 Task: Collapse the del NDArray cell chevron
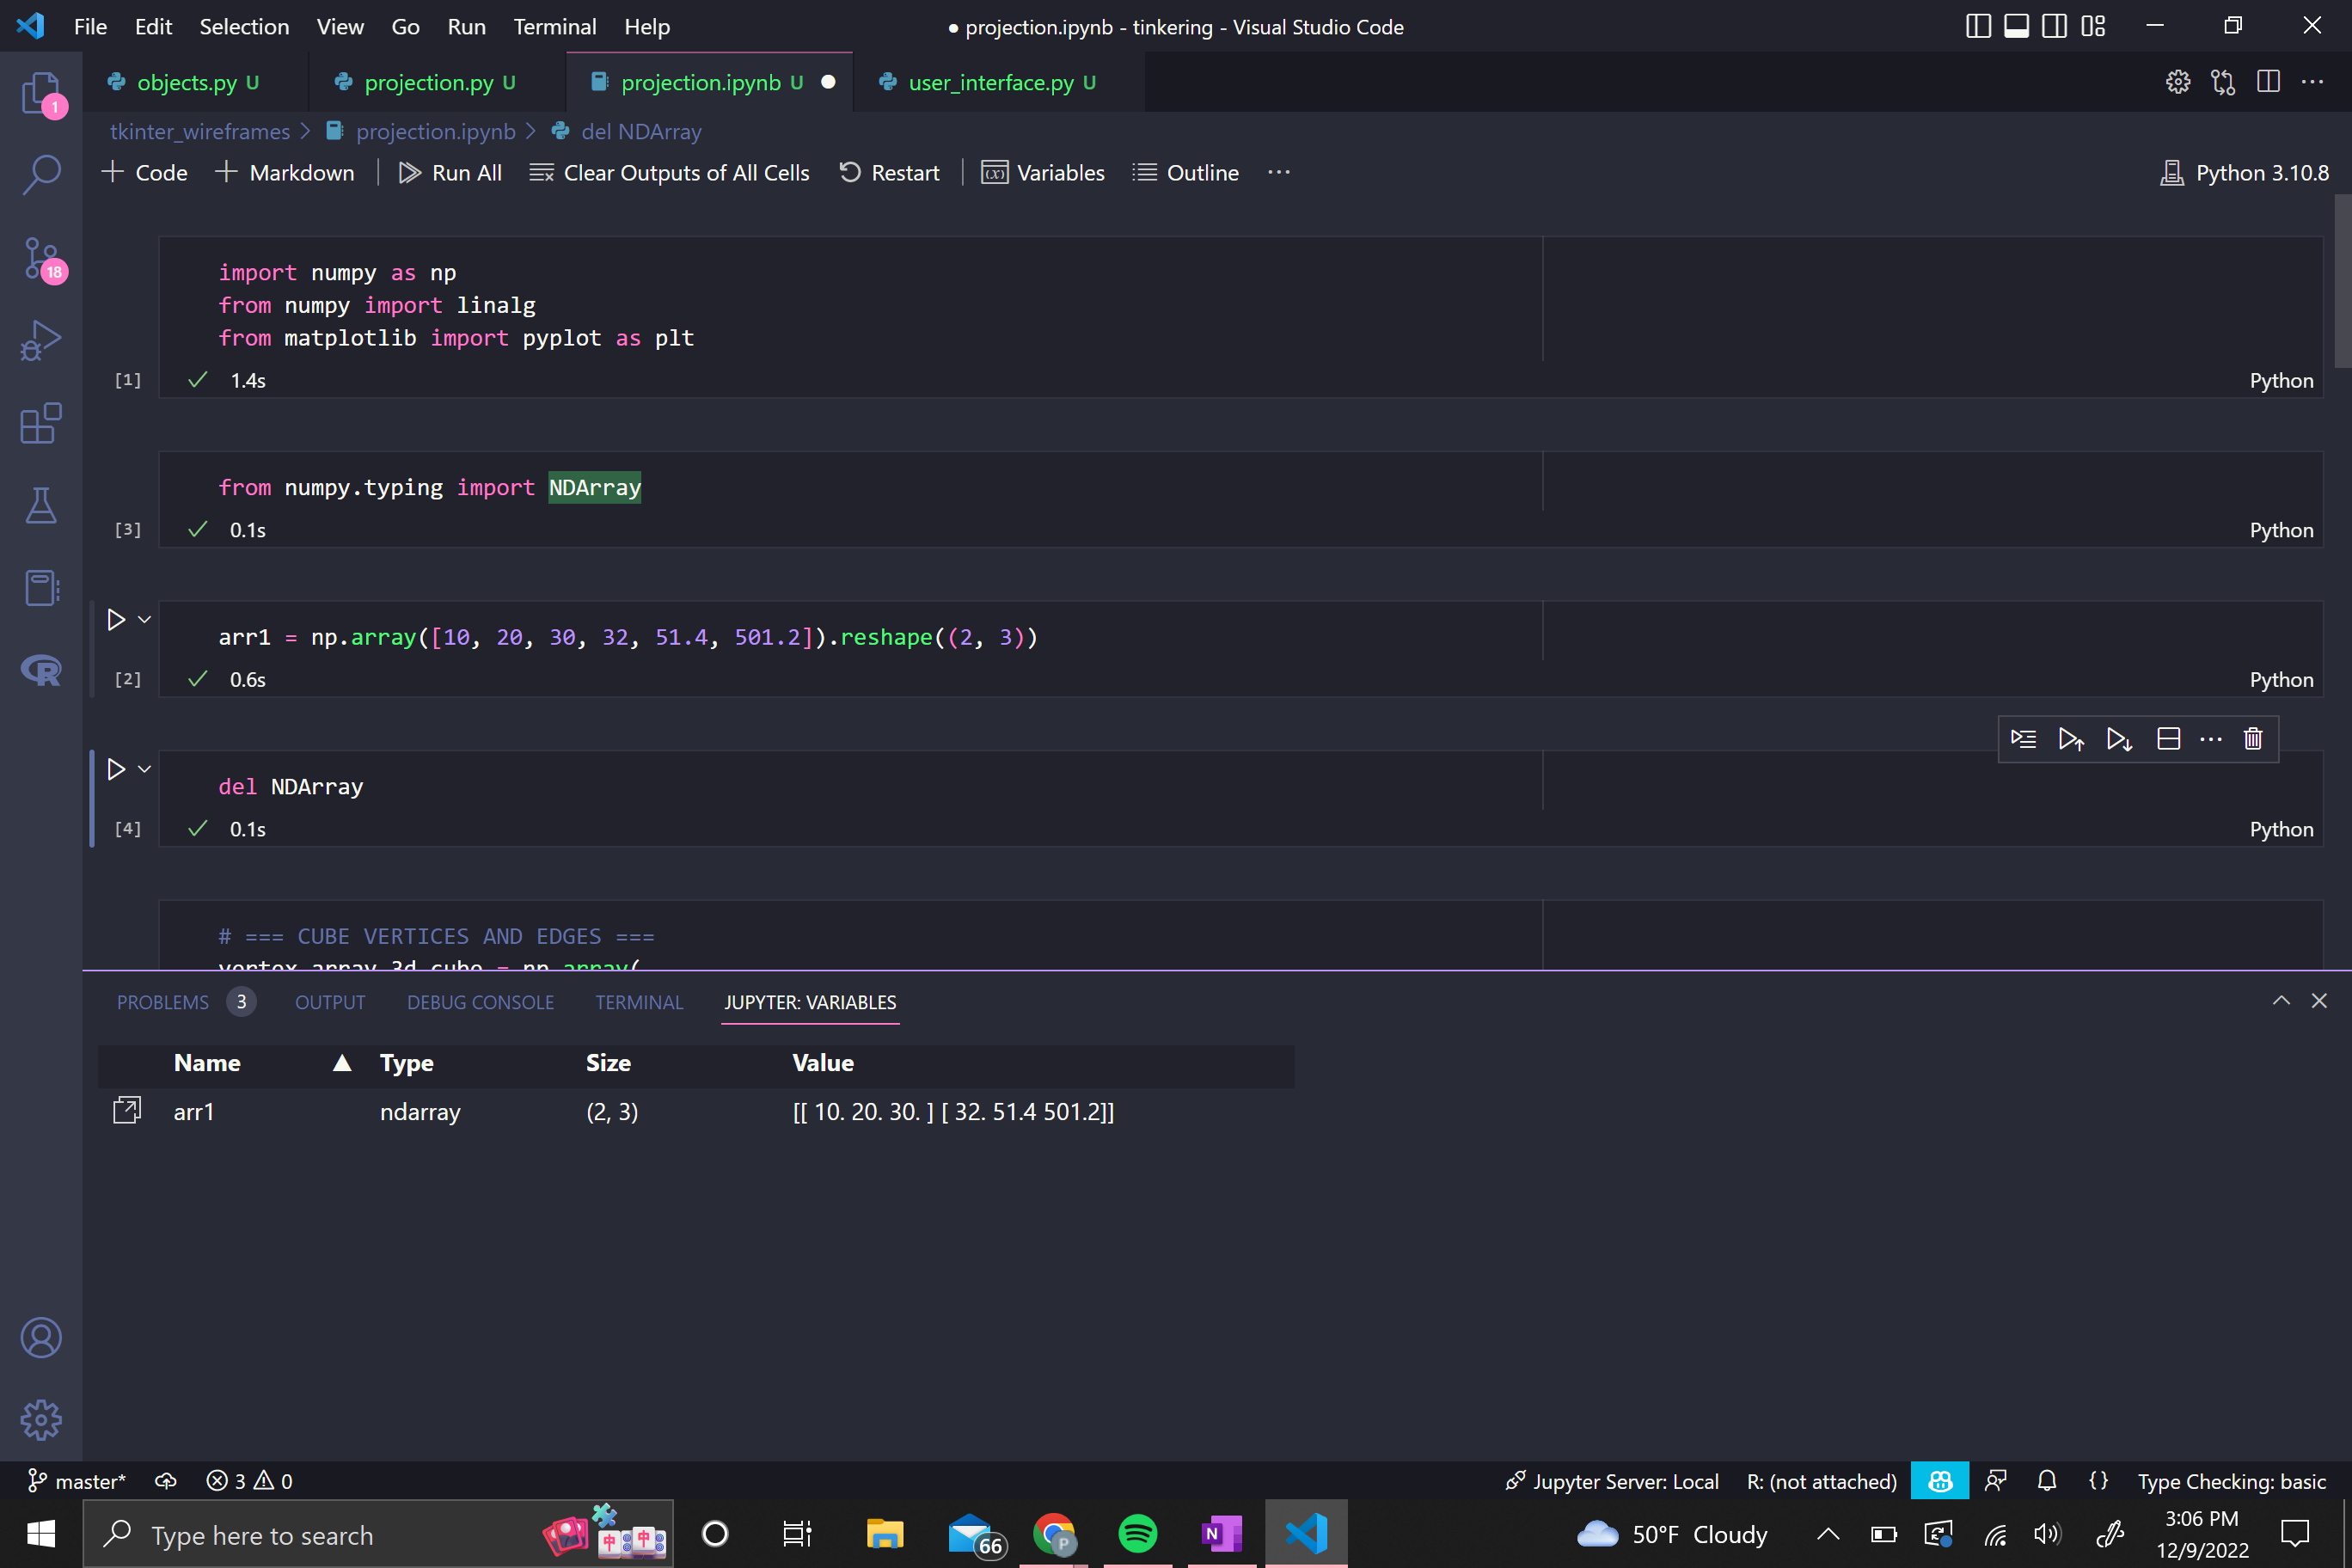click(143, 769)
